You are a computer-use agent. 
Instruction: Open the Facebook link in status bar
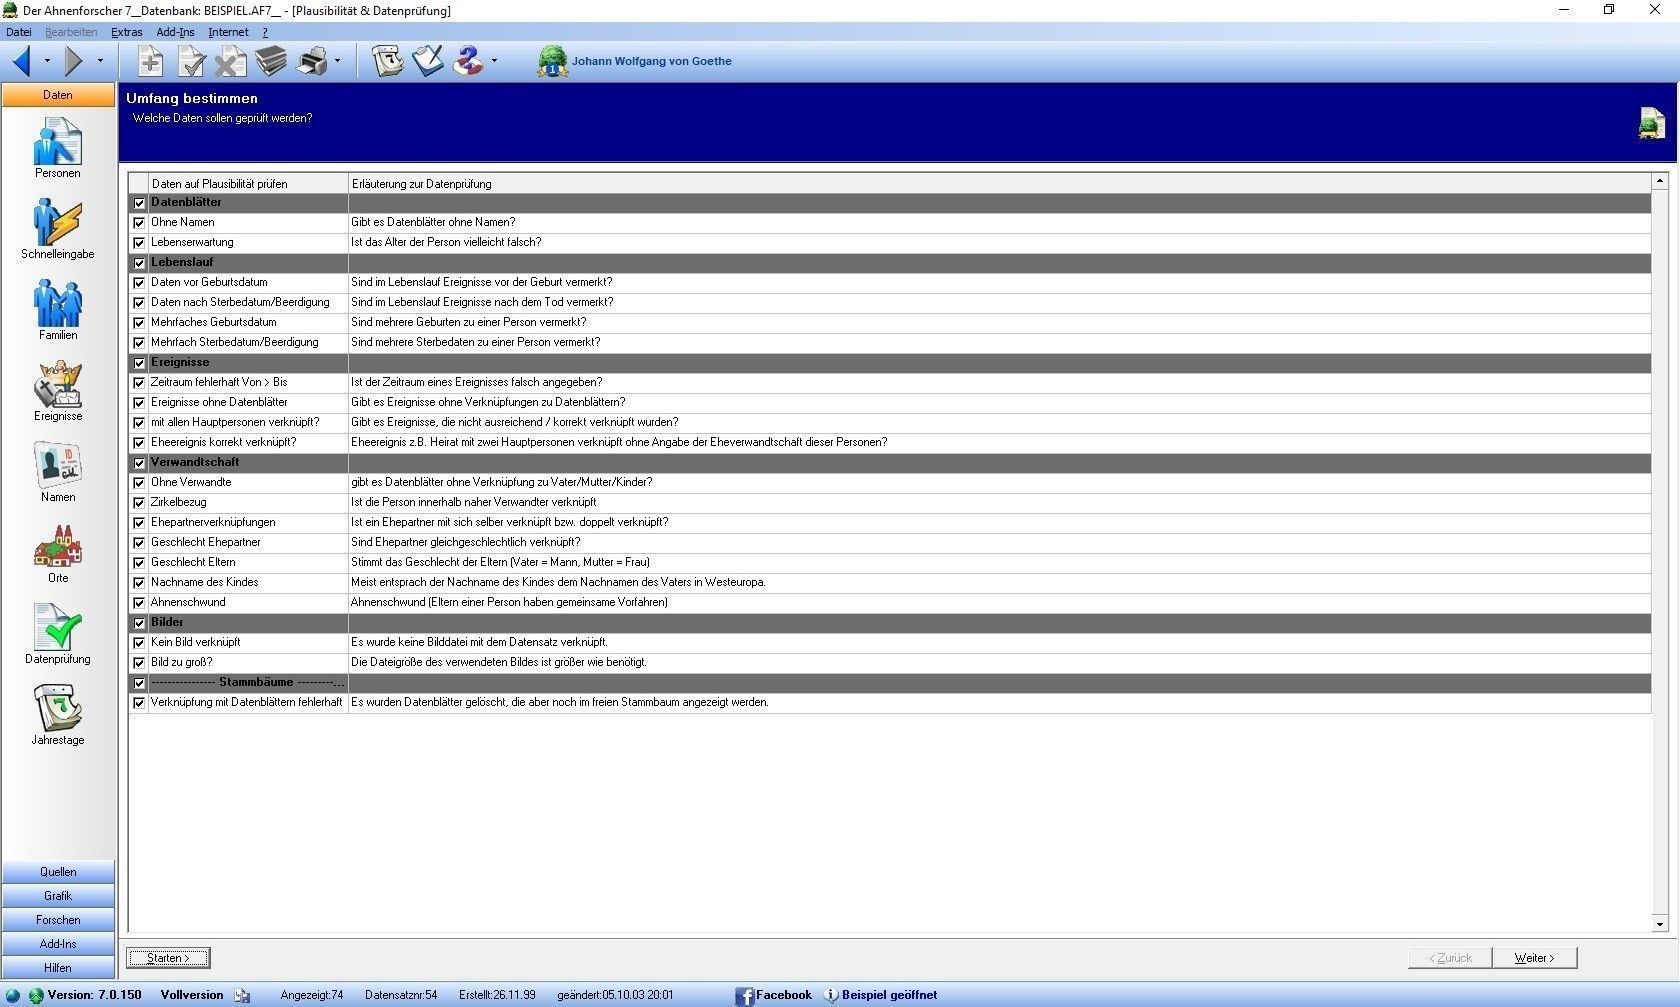773,995
